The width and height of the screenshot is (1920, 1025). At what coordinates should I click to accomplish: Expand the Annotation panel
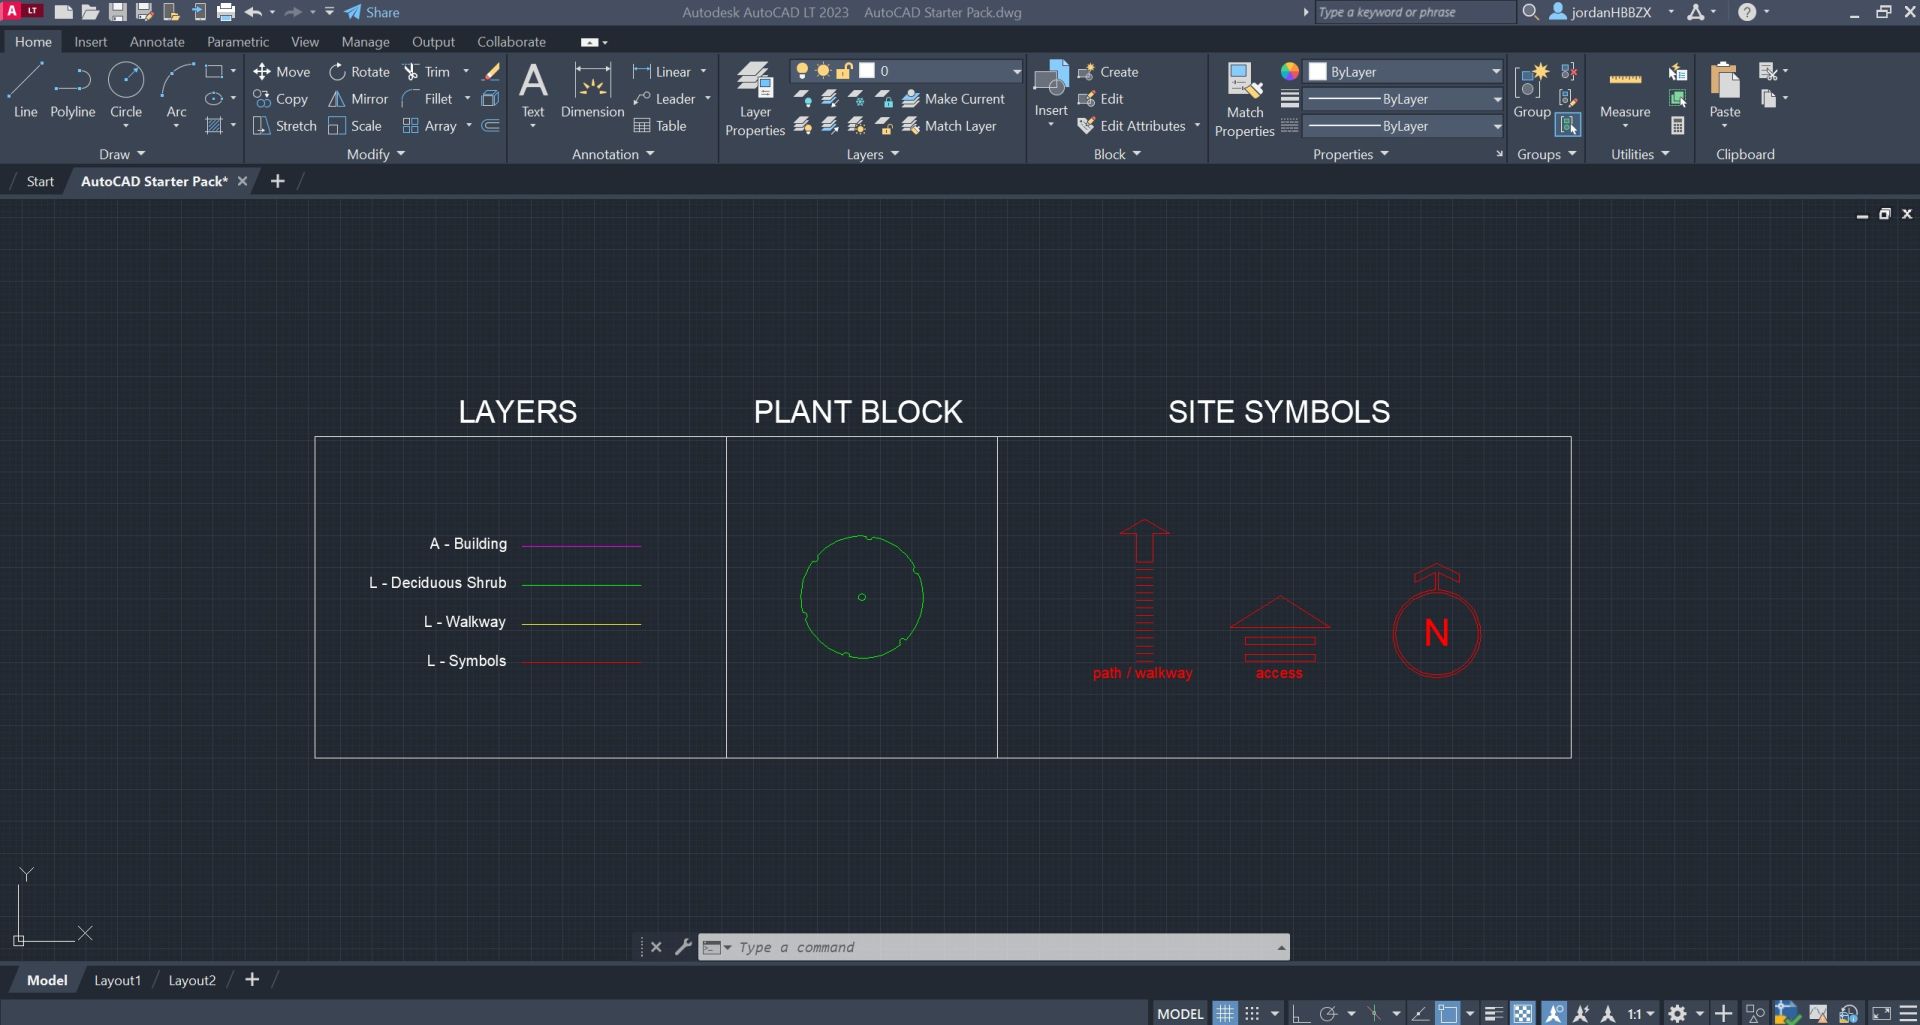tap(613, 154)
